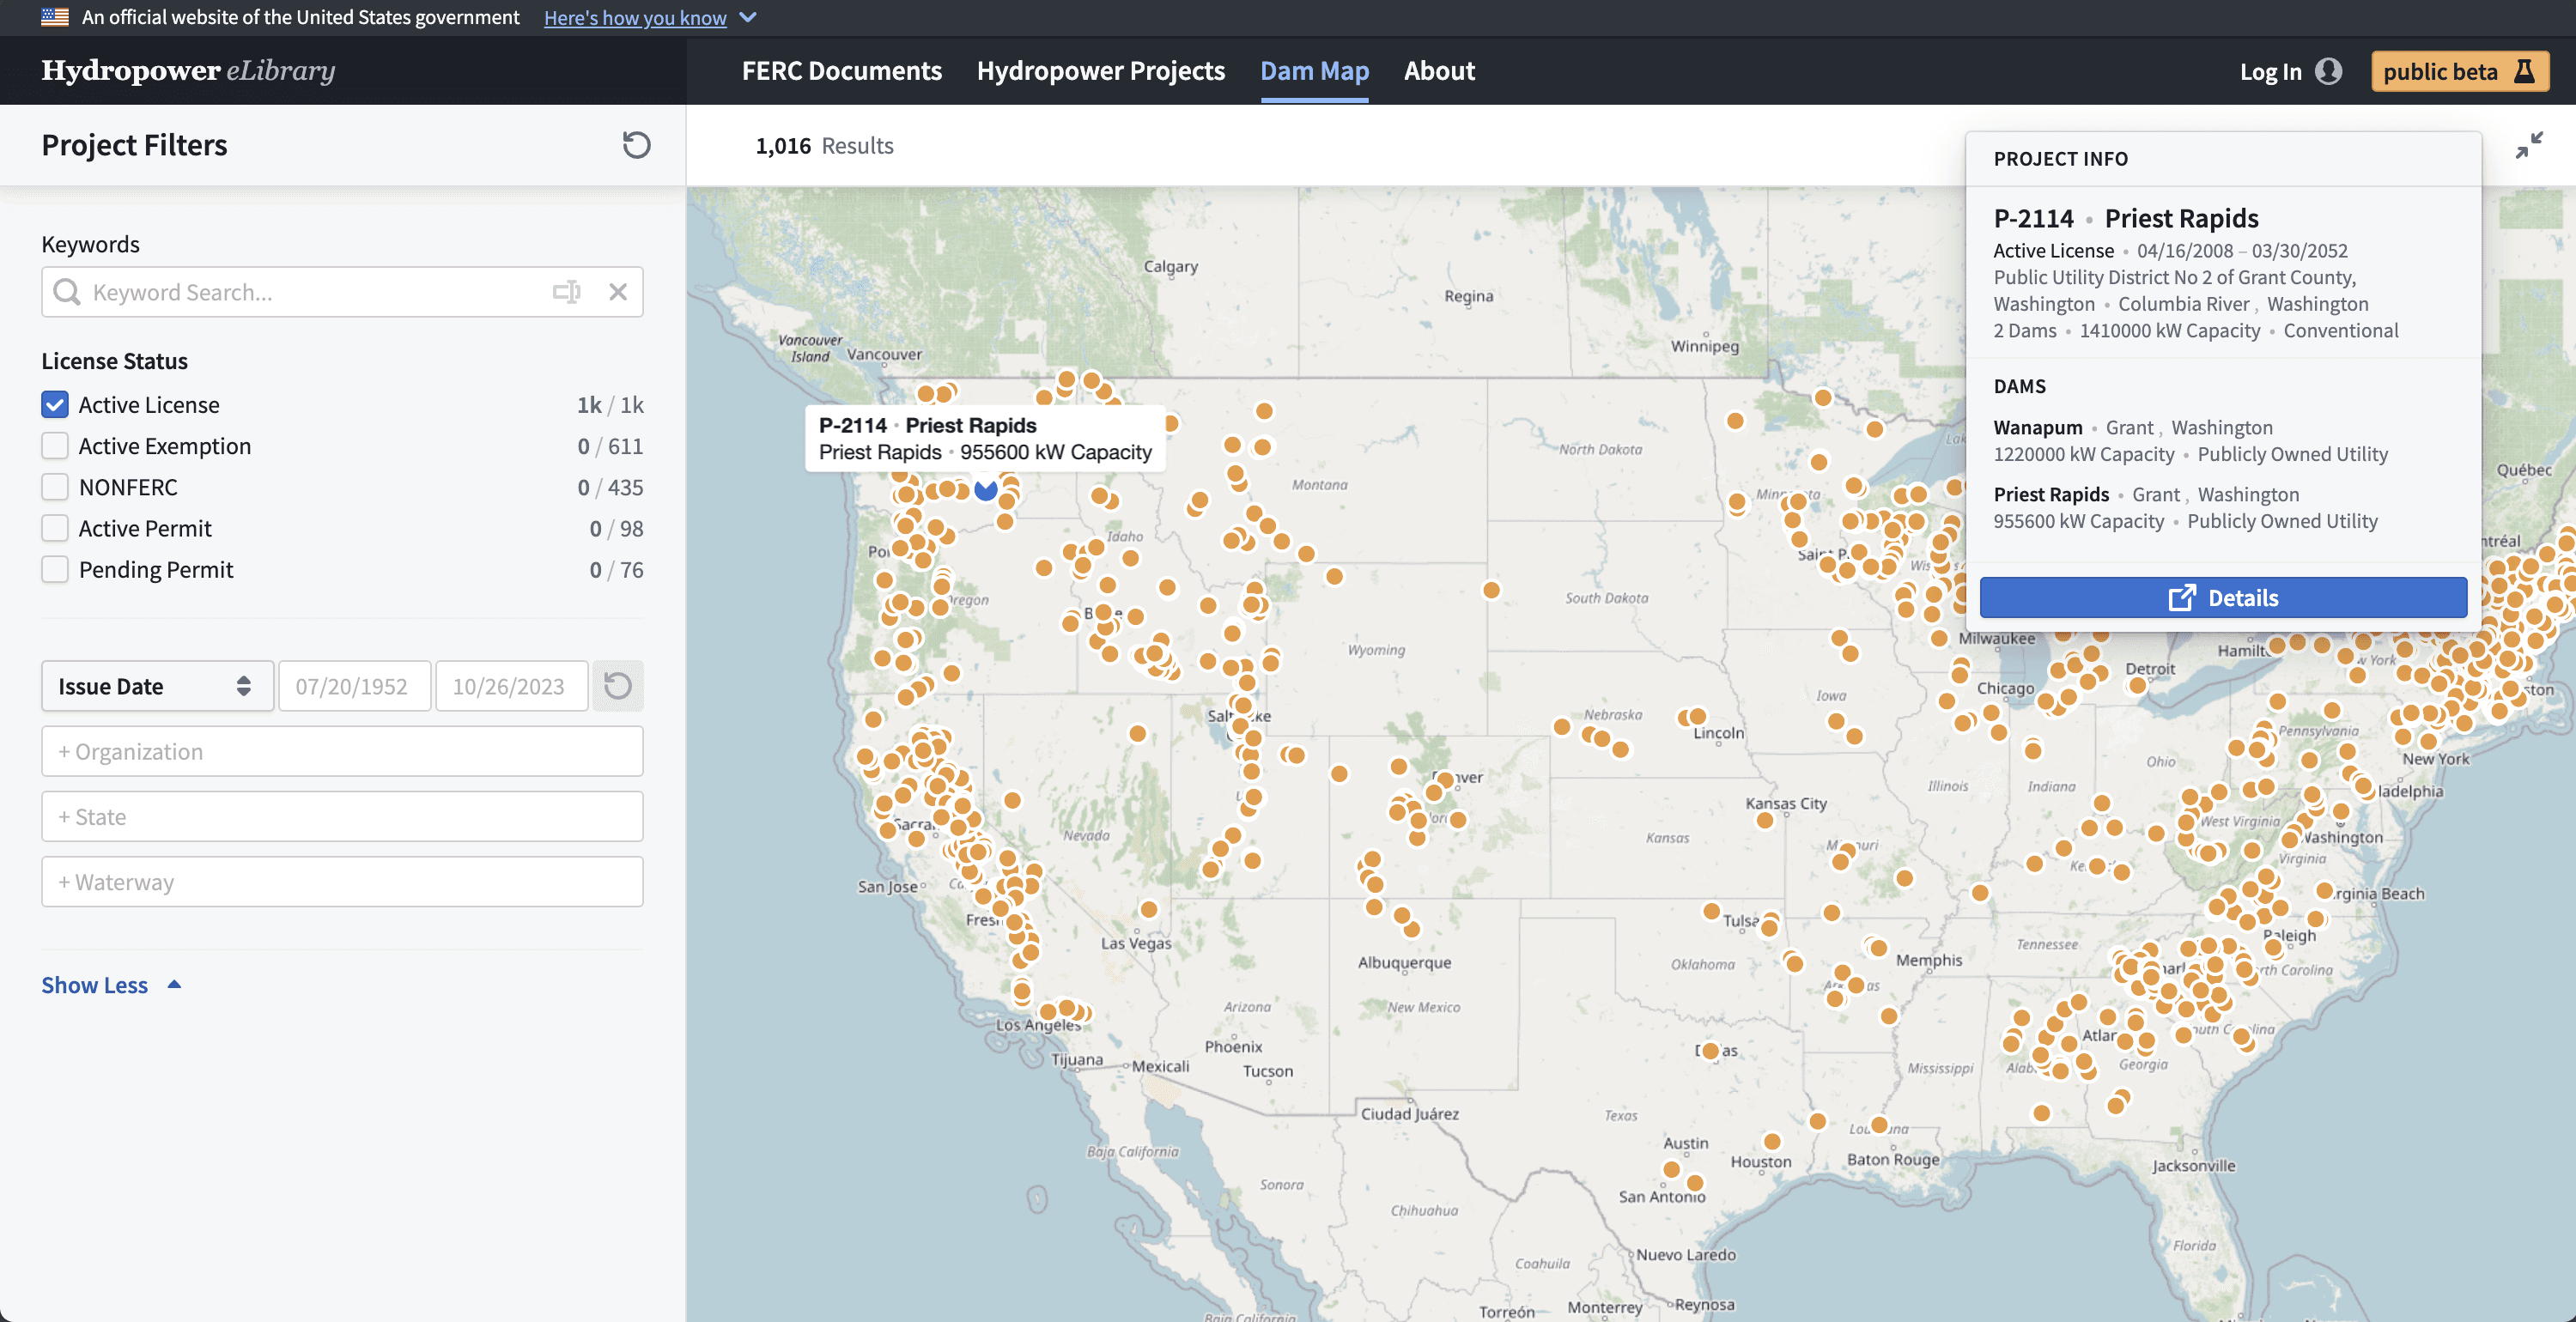Enable the NONFERC checkbox
This screenshot has height=1322, width=2576.
(55, 487)
